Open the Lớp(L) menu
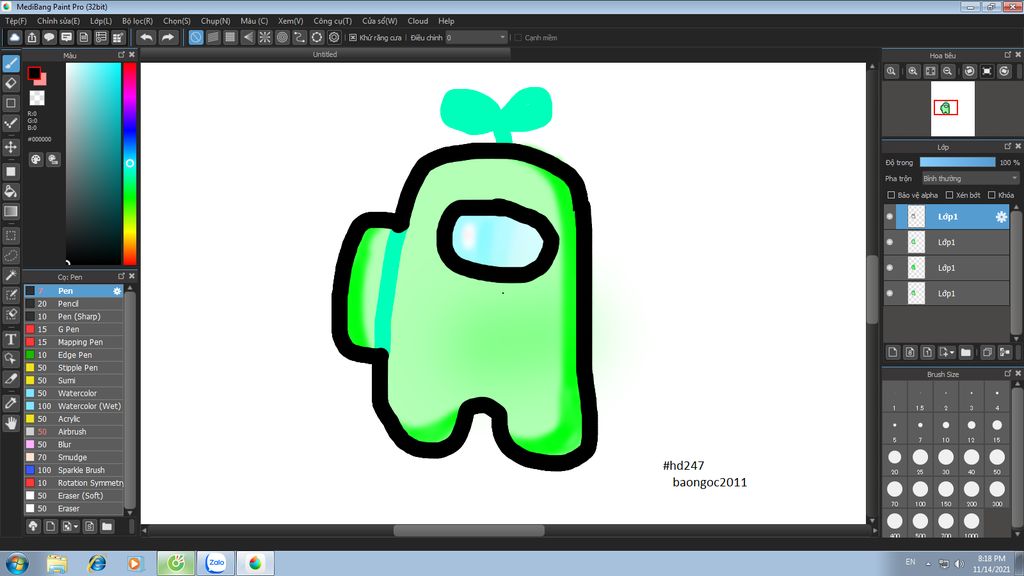 (101, 21)
